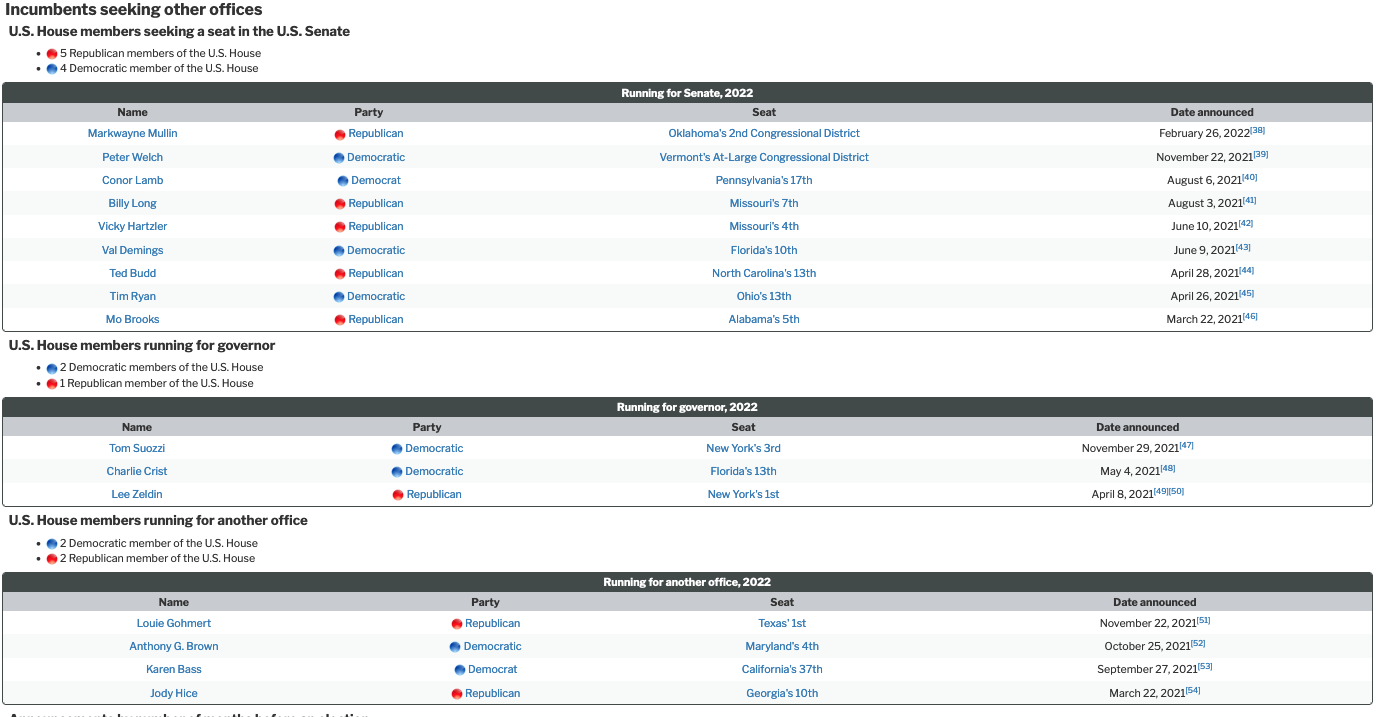1380x717 pixels.
Task: Open Missouri's 4th seat link
Action: [764, 226]
